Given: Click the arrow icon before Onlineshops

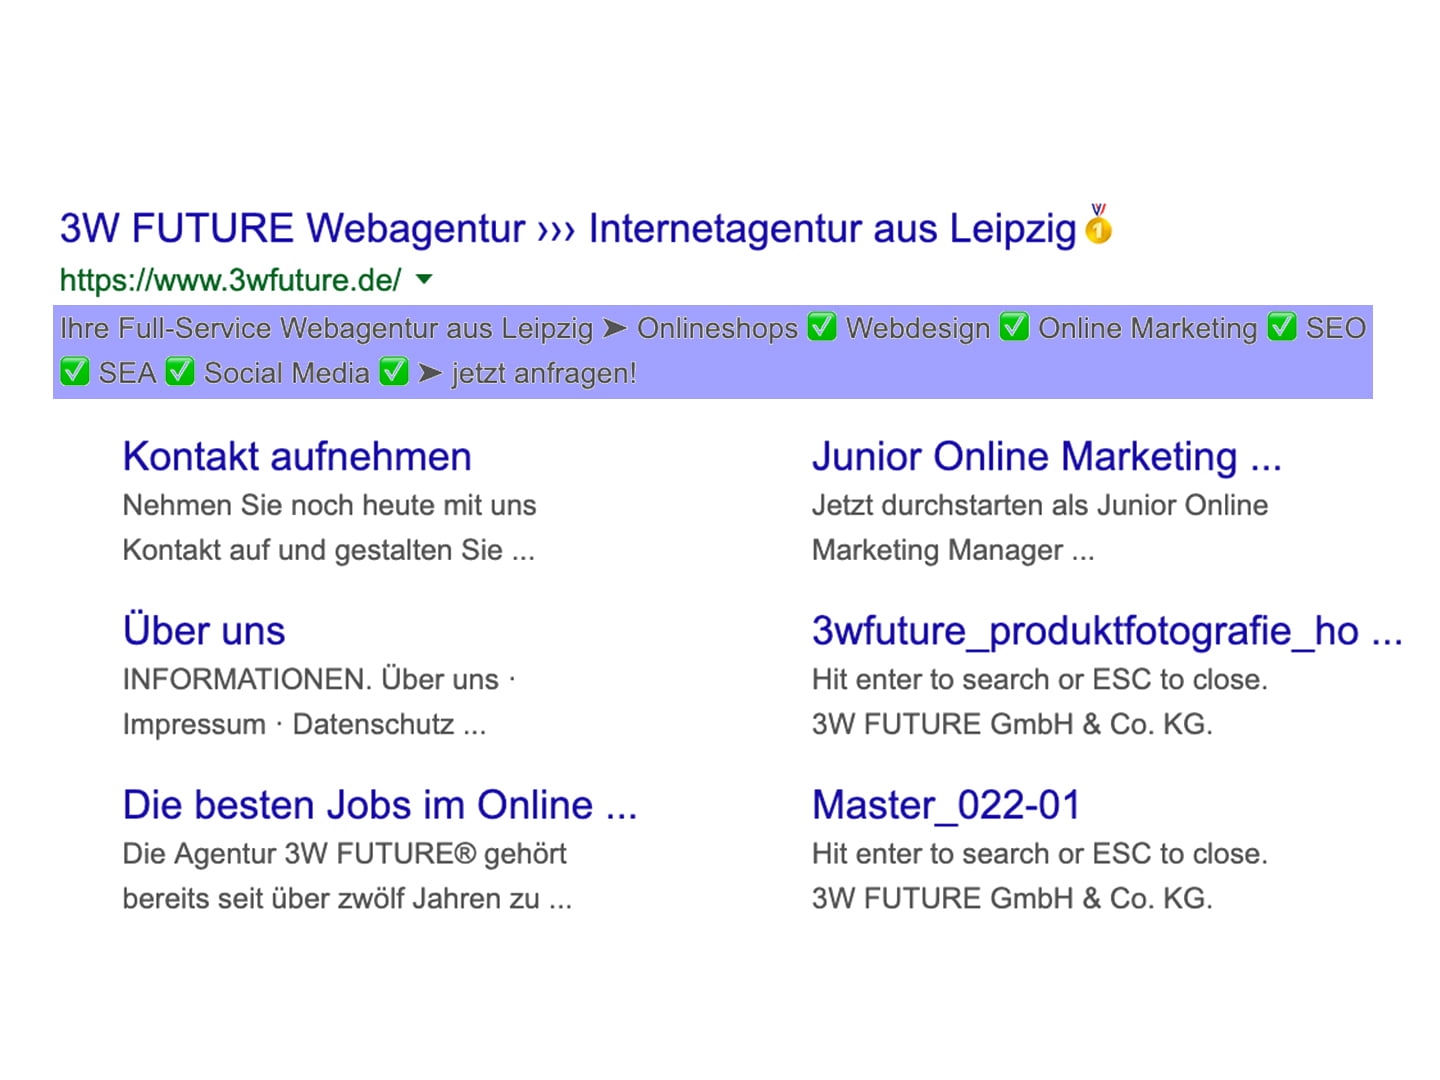Looking at the screenshot, I should pos(615,328).
